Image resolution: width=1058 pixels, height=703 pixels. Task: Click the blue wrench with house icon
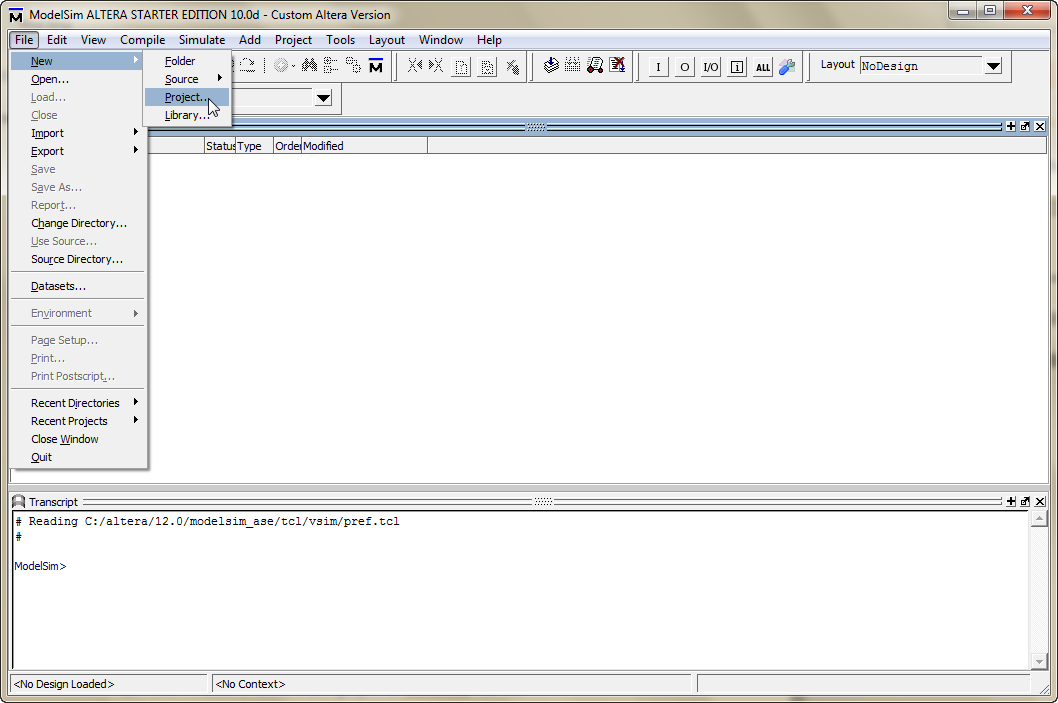787,66
